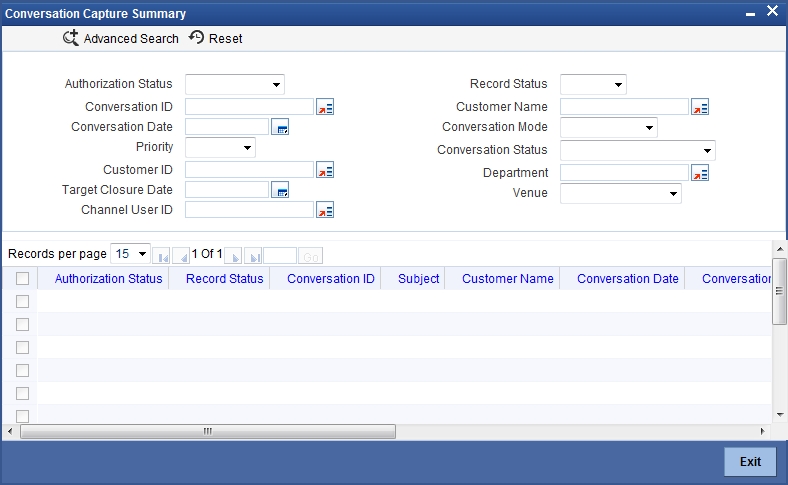This screenshot has height=485, width=788.
Task: Sort by Customer Name column header
Action: click(508, 279)
